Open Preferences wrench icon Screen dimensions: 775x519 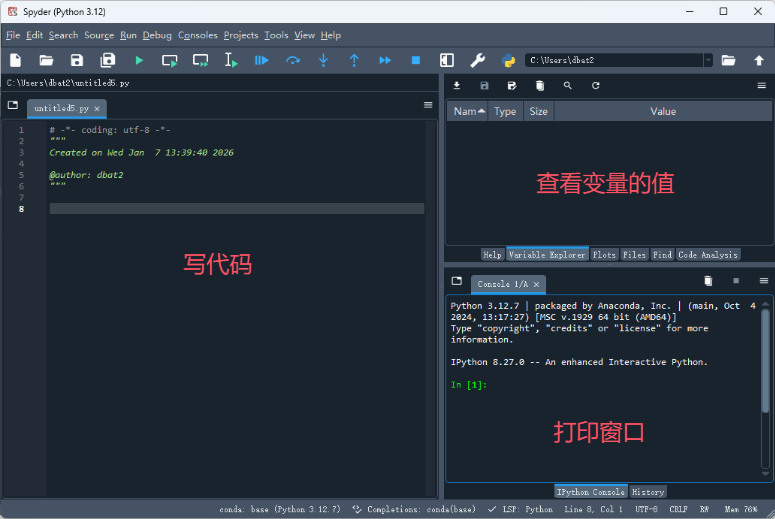point(477,60)
